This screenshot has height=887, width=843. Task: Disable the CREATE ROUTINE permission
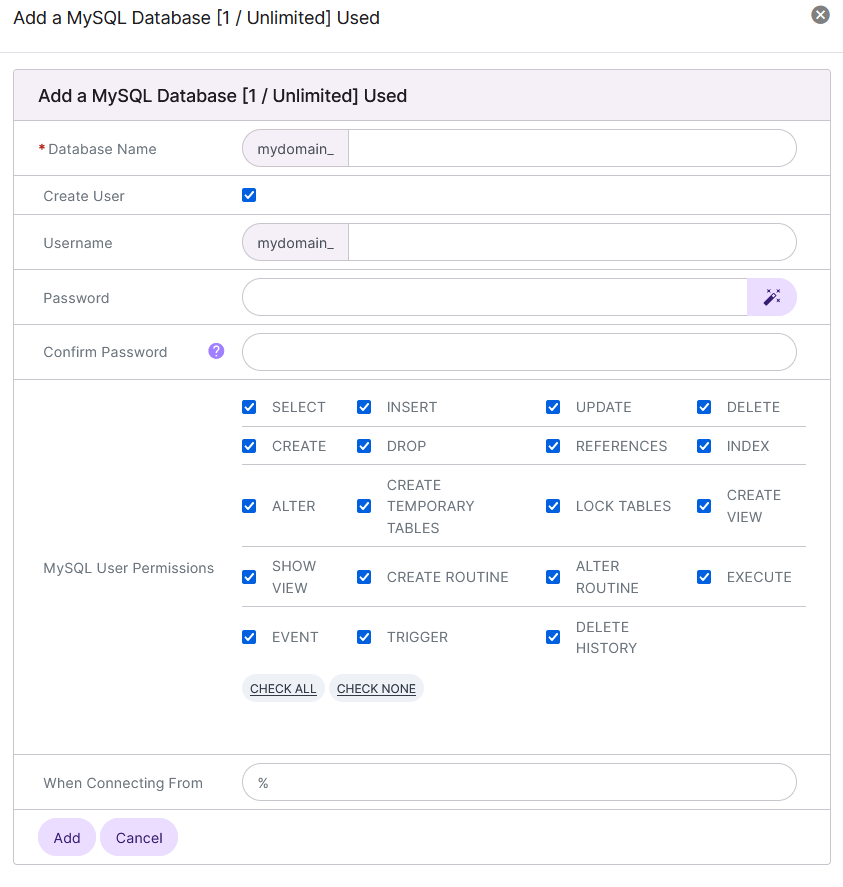point(363,577)
